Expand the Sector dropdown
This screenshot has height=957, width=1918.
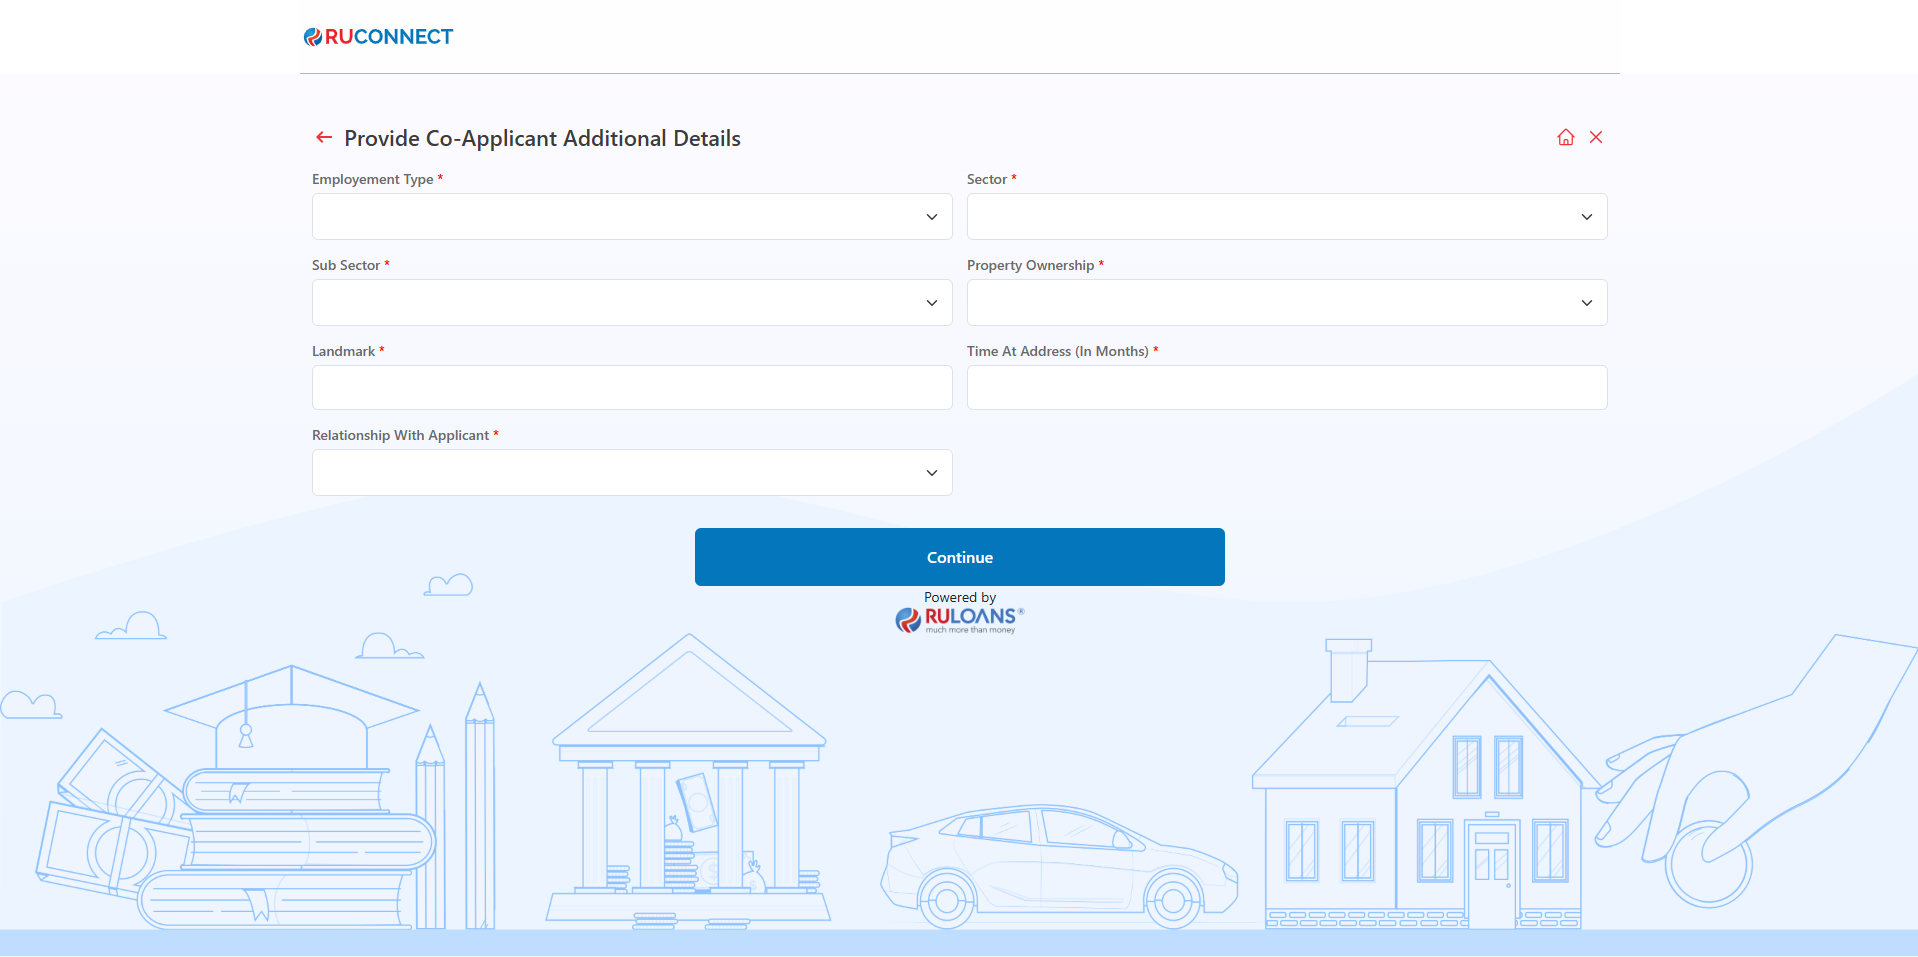(1286, 217)
